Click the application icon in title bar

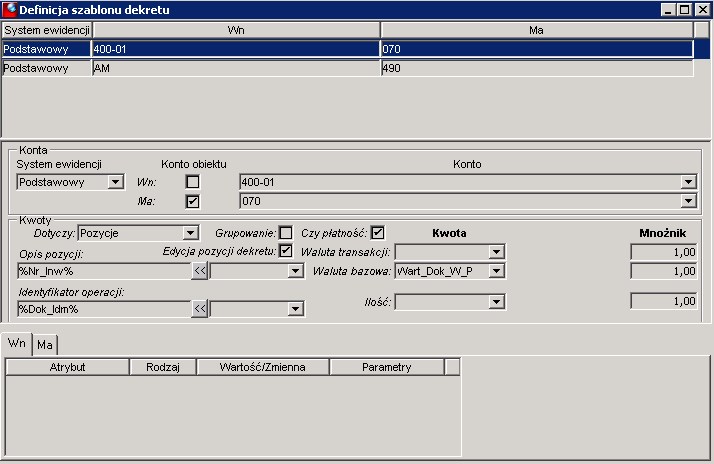(x=10, y=10)
